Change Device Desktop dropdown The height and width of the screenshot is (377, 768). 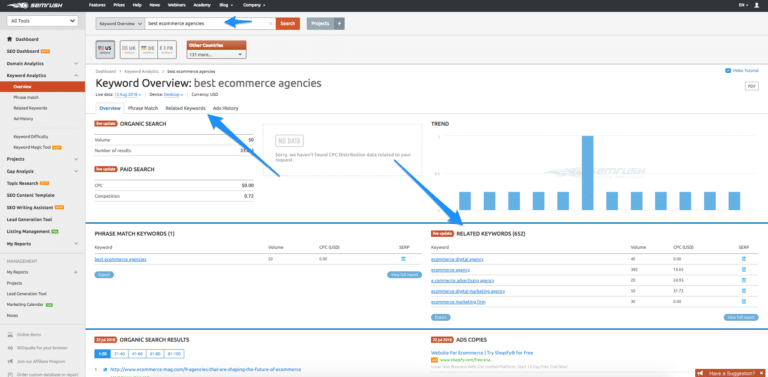(173, 94)
